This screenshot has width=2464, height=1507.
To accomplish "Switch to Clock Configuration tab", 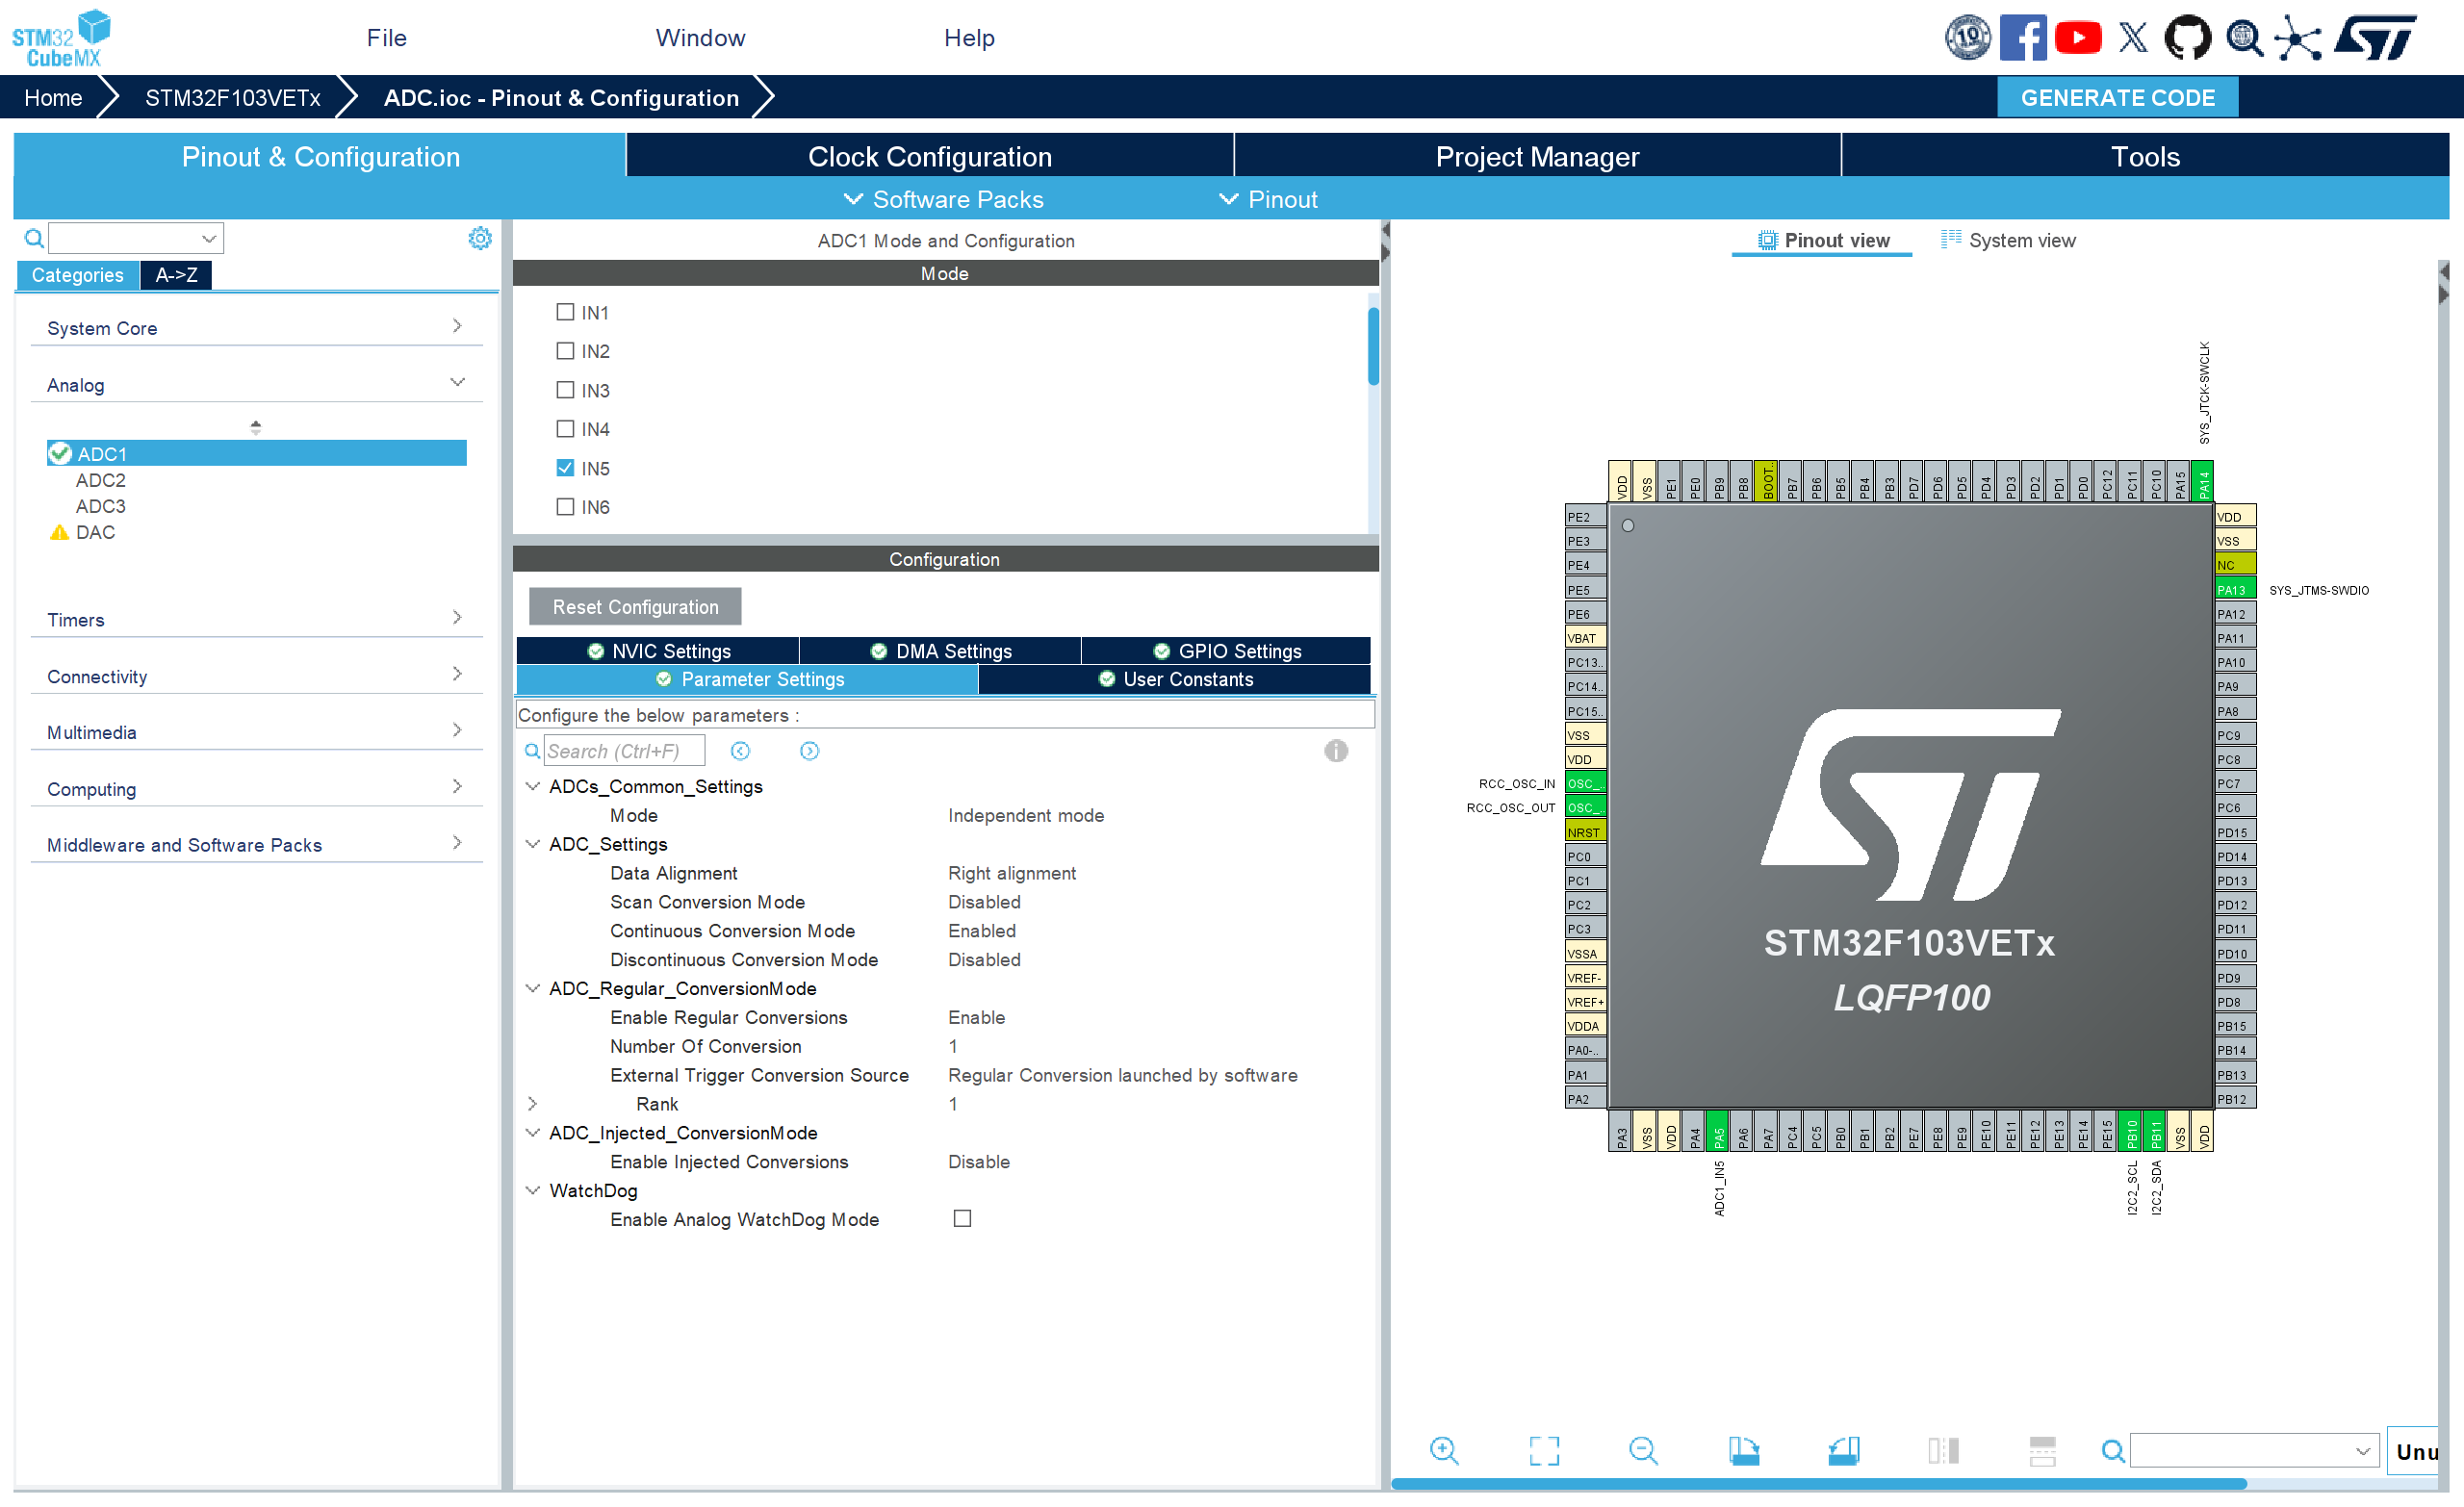I will 929,157.
